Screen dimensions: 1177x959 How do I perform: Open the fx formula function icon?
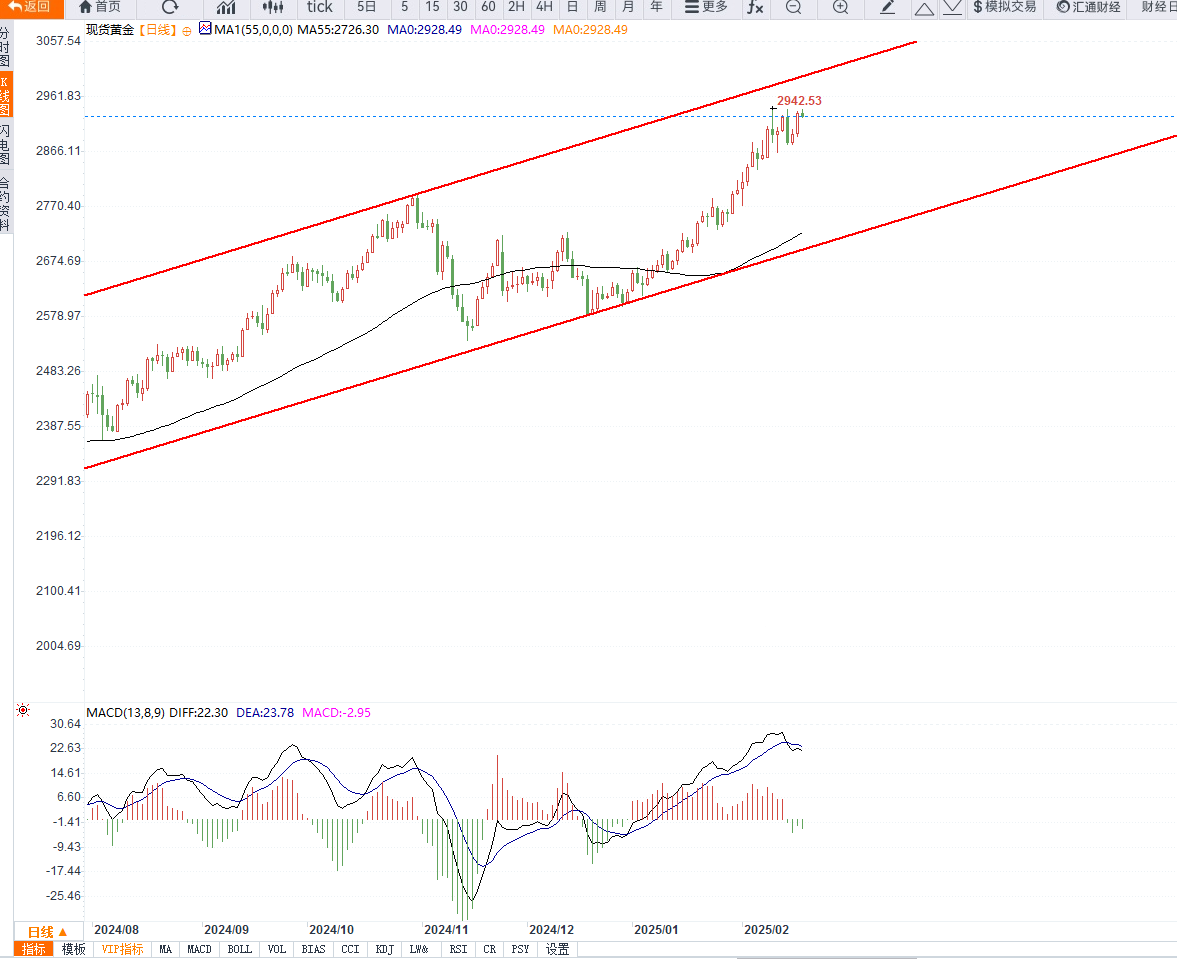click(755, 8)
